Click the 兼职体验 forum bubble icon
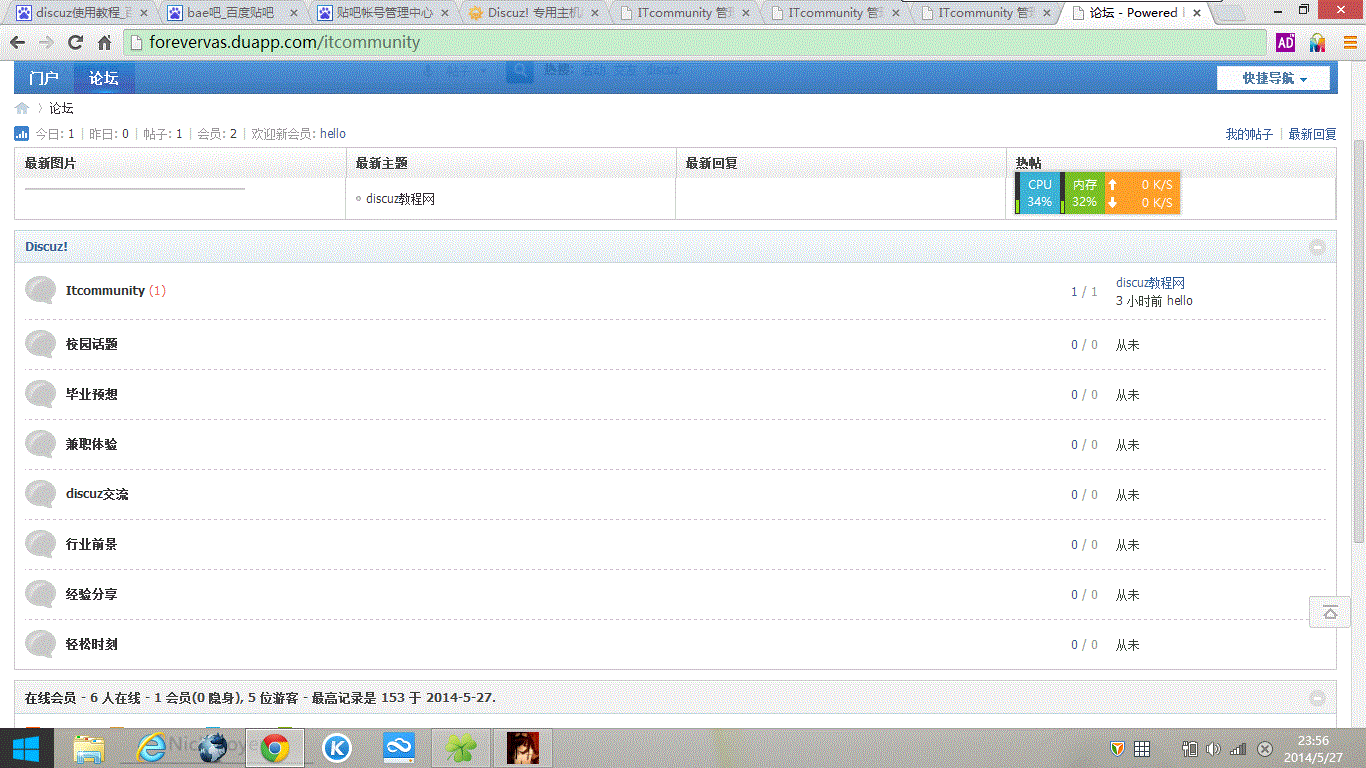1366x768 pixels. tap(40, 444)
